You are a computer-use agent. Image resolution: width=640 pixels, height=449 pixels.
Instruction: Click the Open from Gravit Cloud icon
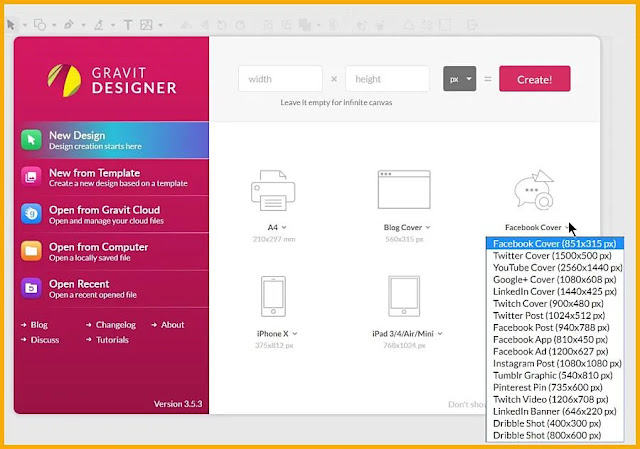coord(31,213)
